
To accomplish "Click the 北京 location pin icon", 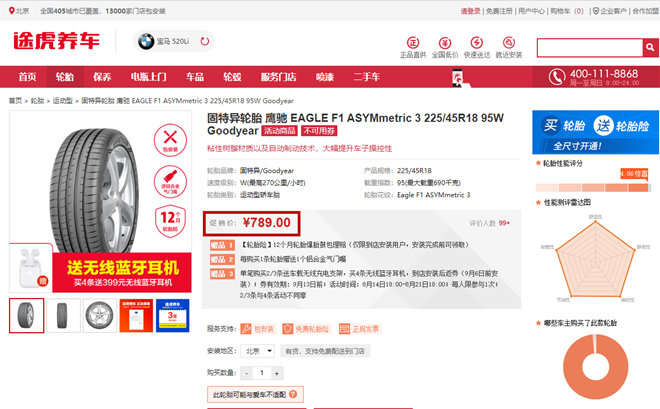I will click(11, 11).
